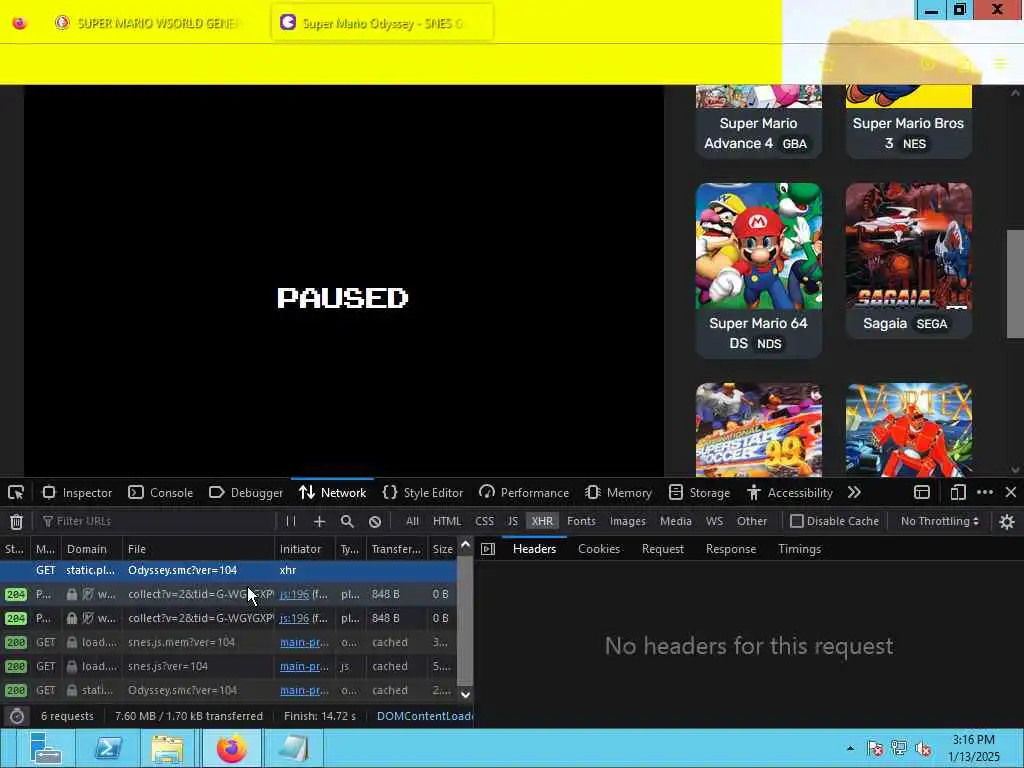Switch to the Memory panel
This screenshot has width=1024, height=768.
click(618, 492)
